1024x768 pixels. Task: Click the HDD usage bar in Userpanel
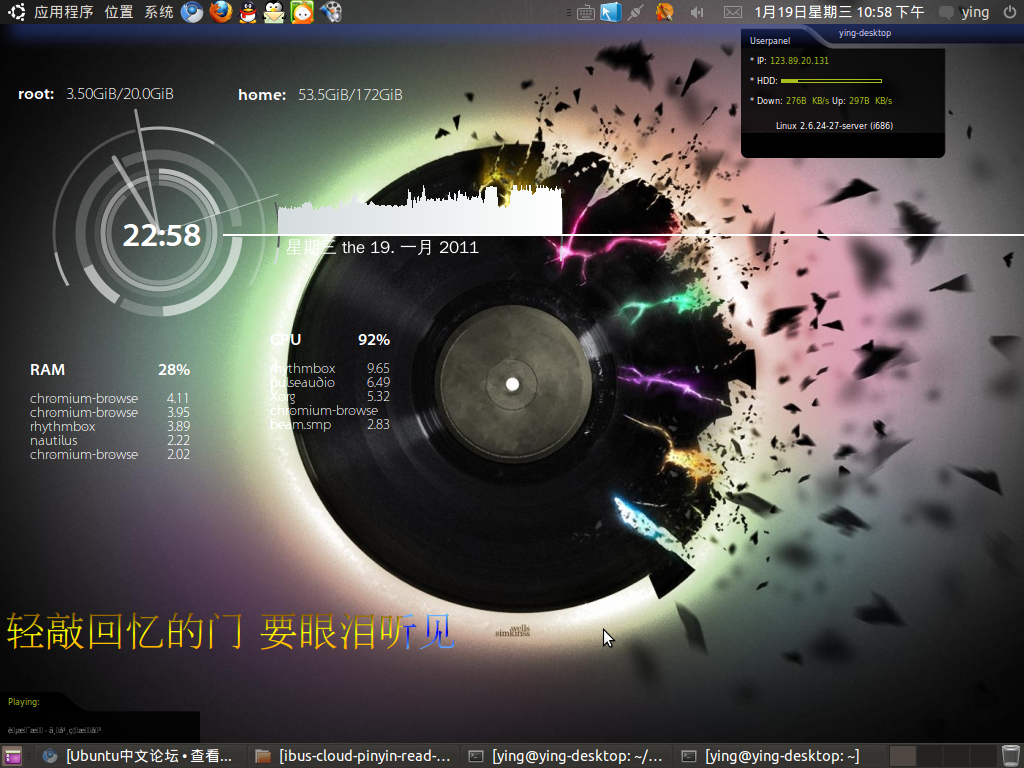831,81
